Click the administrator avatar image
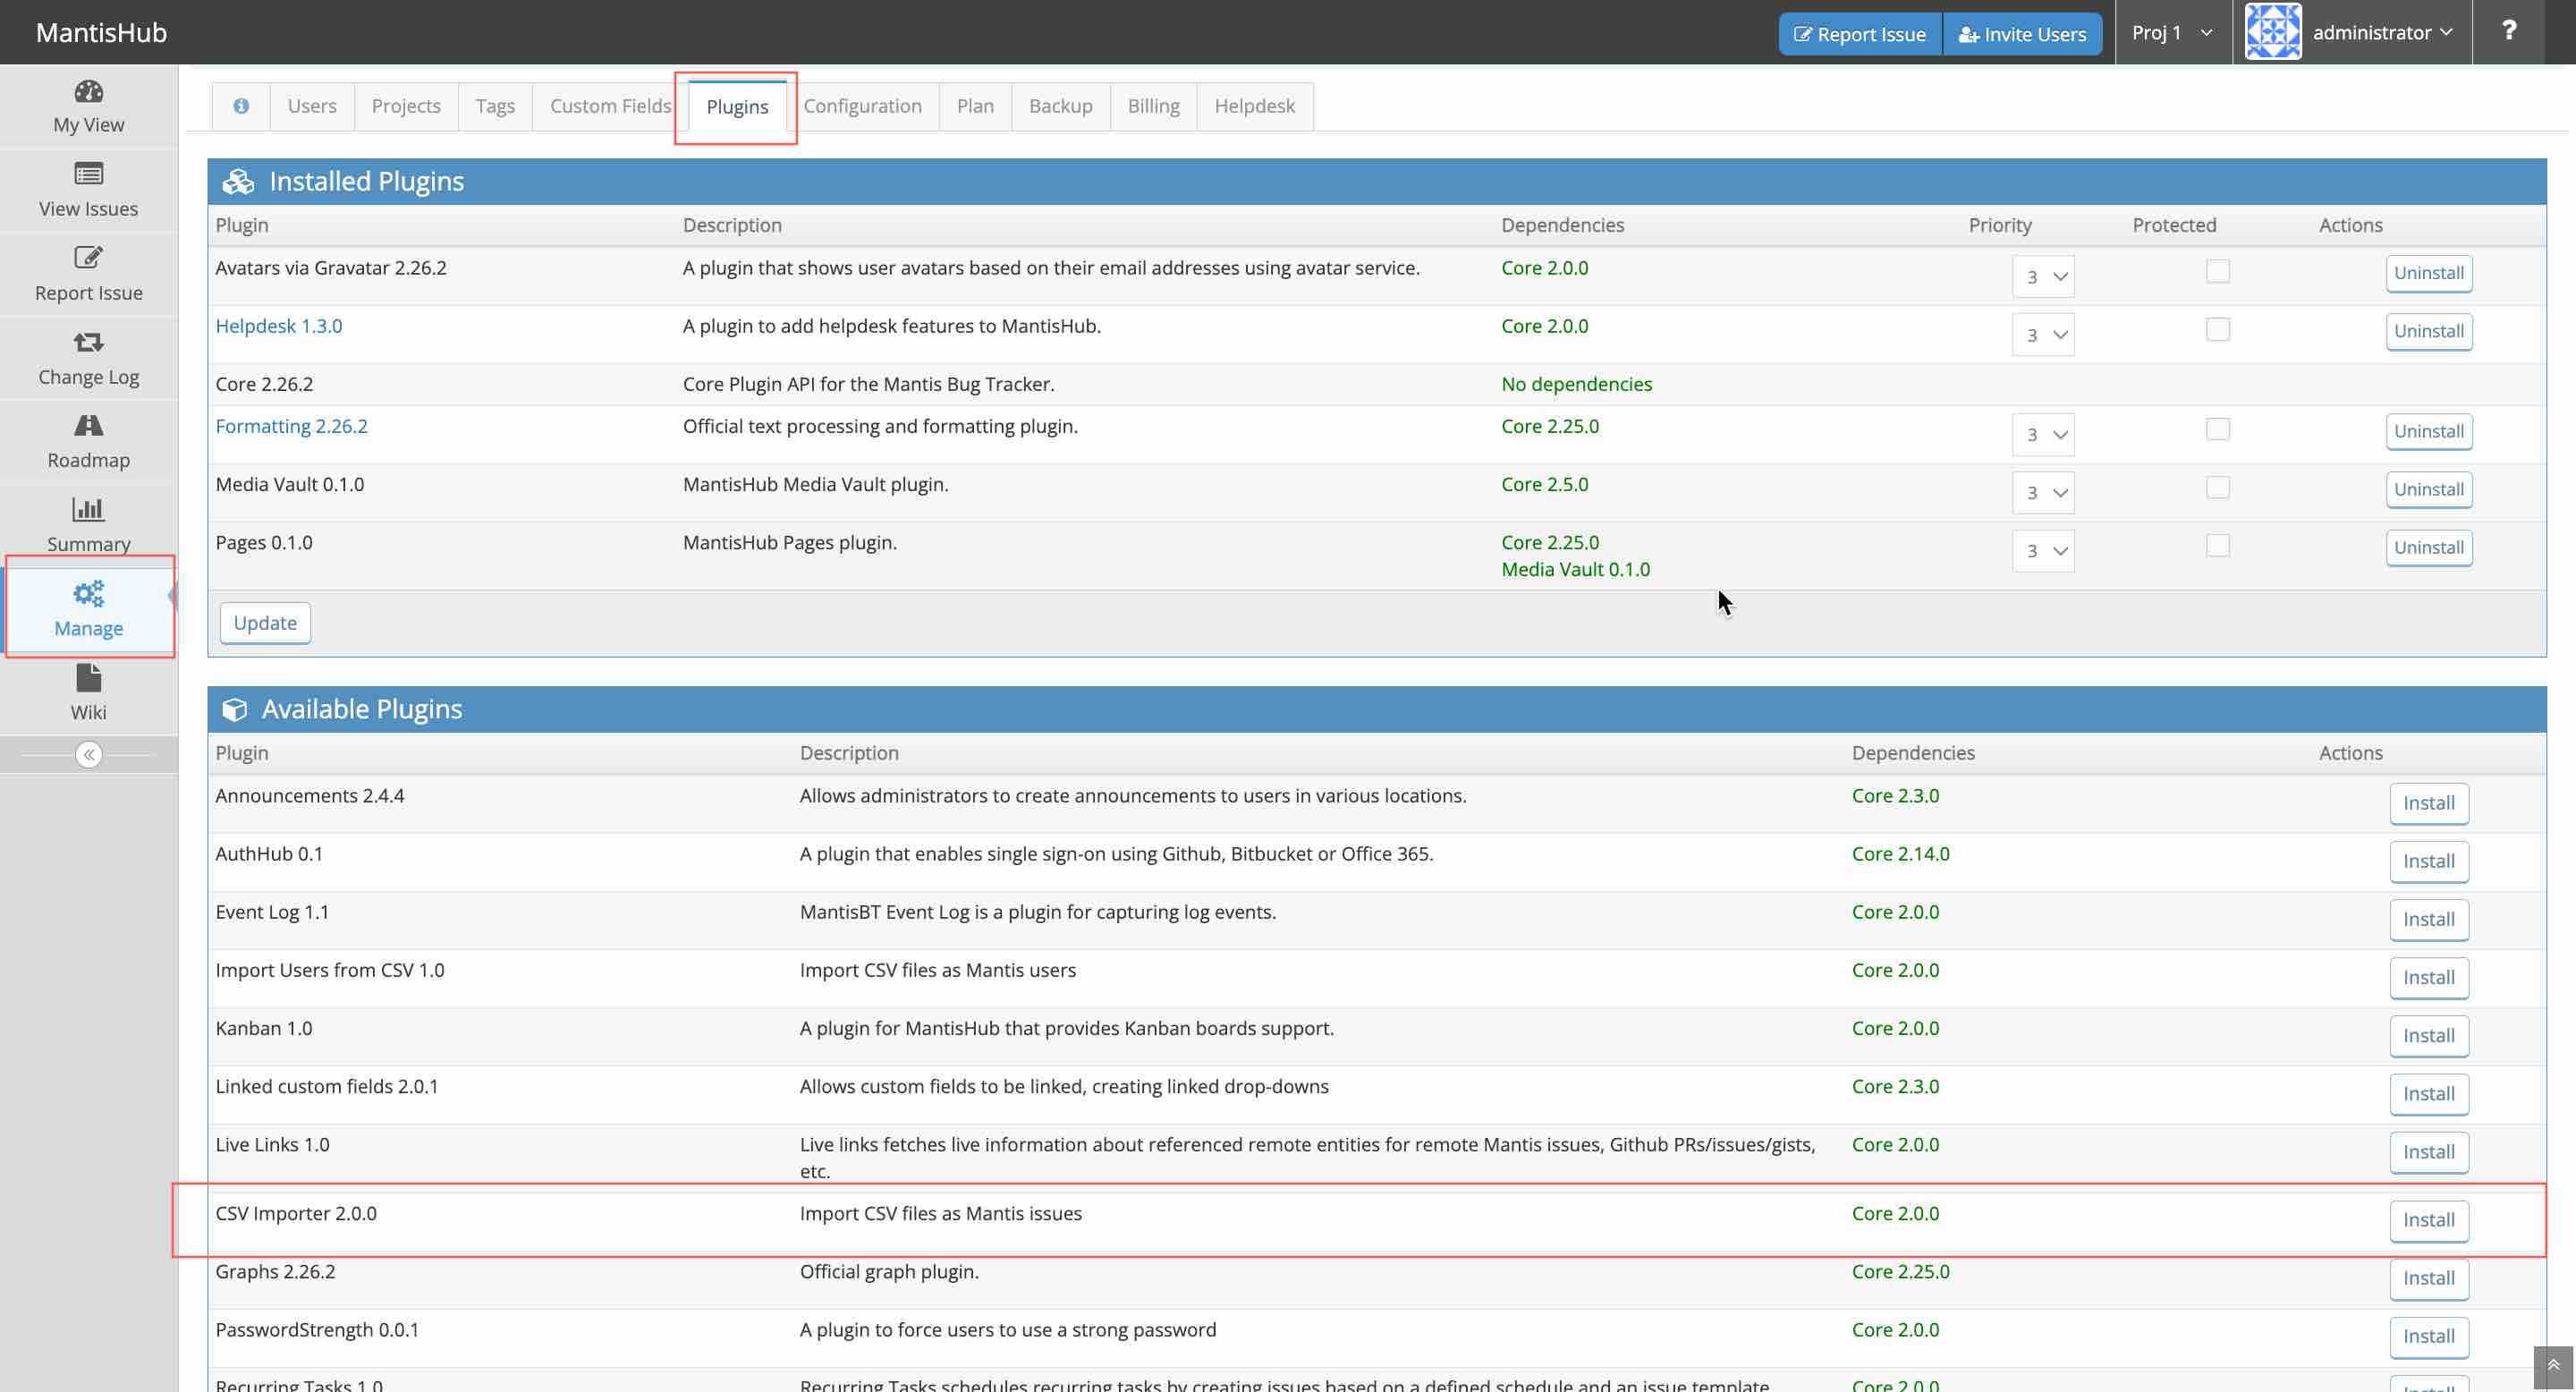Viewport: 2576px width, 1392px height. point(2272,32)
